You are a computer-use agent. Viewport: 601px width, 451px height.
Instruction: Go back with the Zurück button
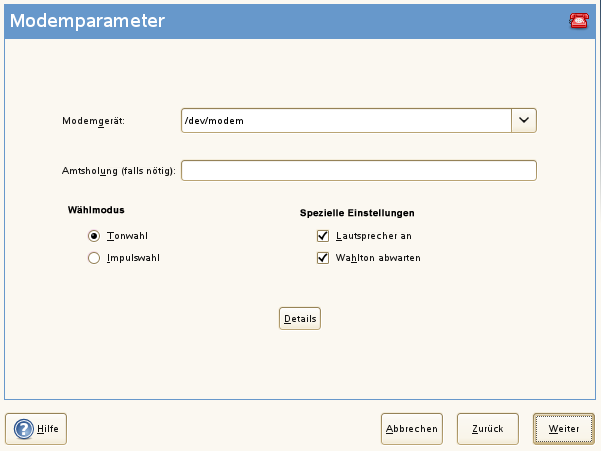(488, 429)
